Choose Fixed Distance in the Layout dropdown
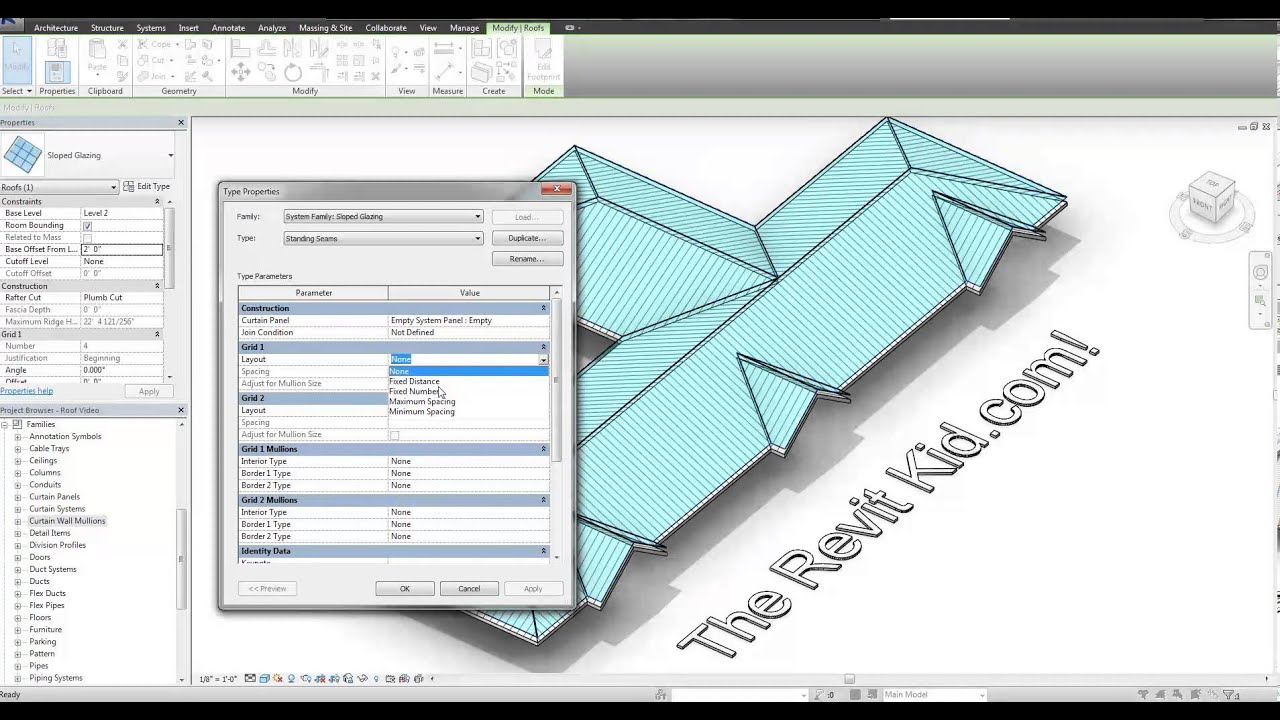The height and width of the screenshot is (720, 1280). click(x=414, y=381)
